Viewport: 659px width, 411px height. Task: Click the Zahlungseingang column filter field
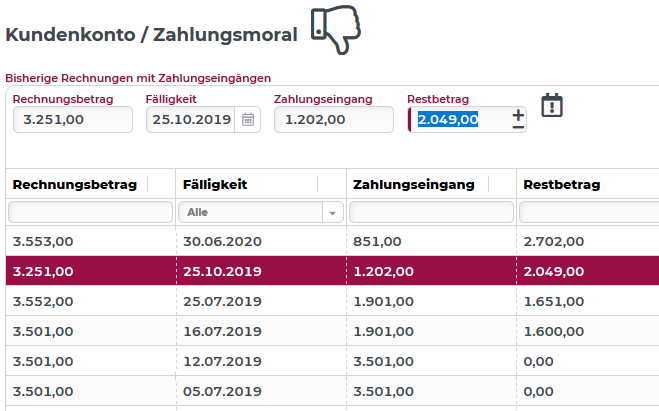point(431,212)
